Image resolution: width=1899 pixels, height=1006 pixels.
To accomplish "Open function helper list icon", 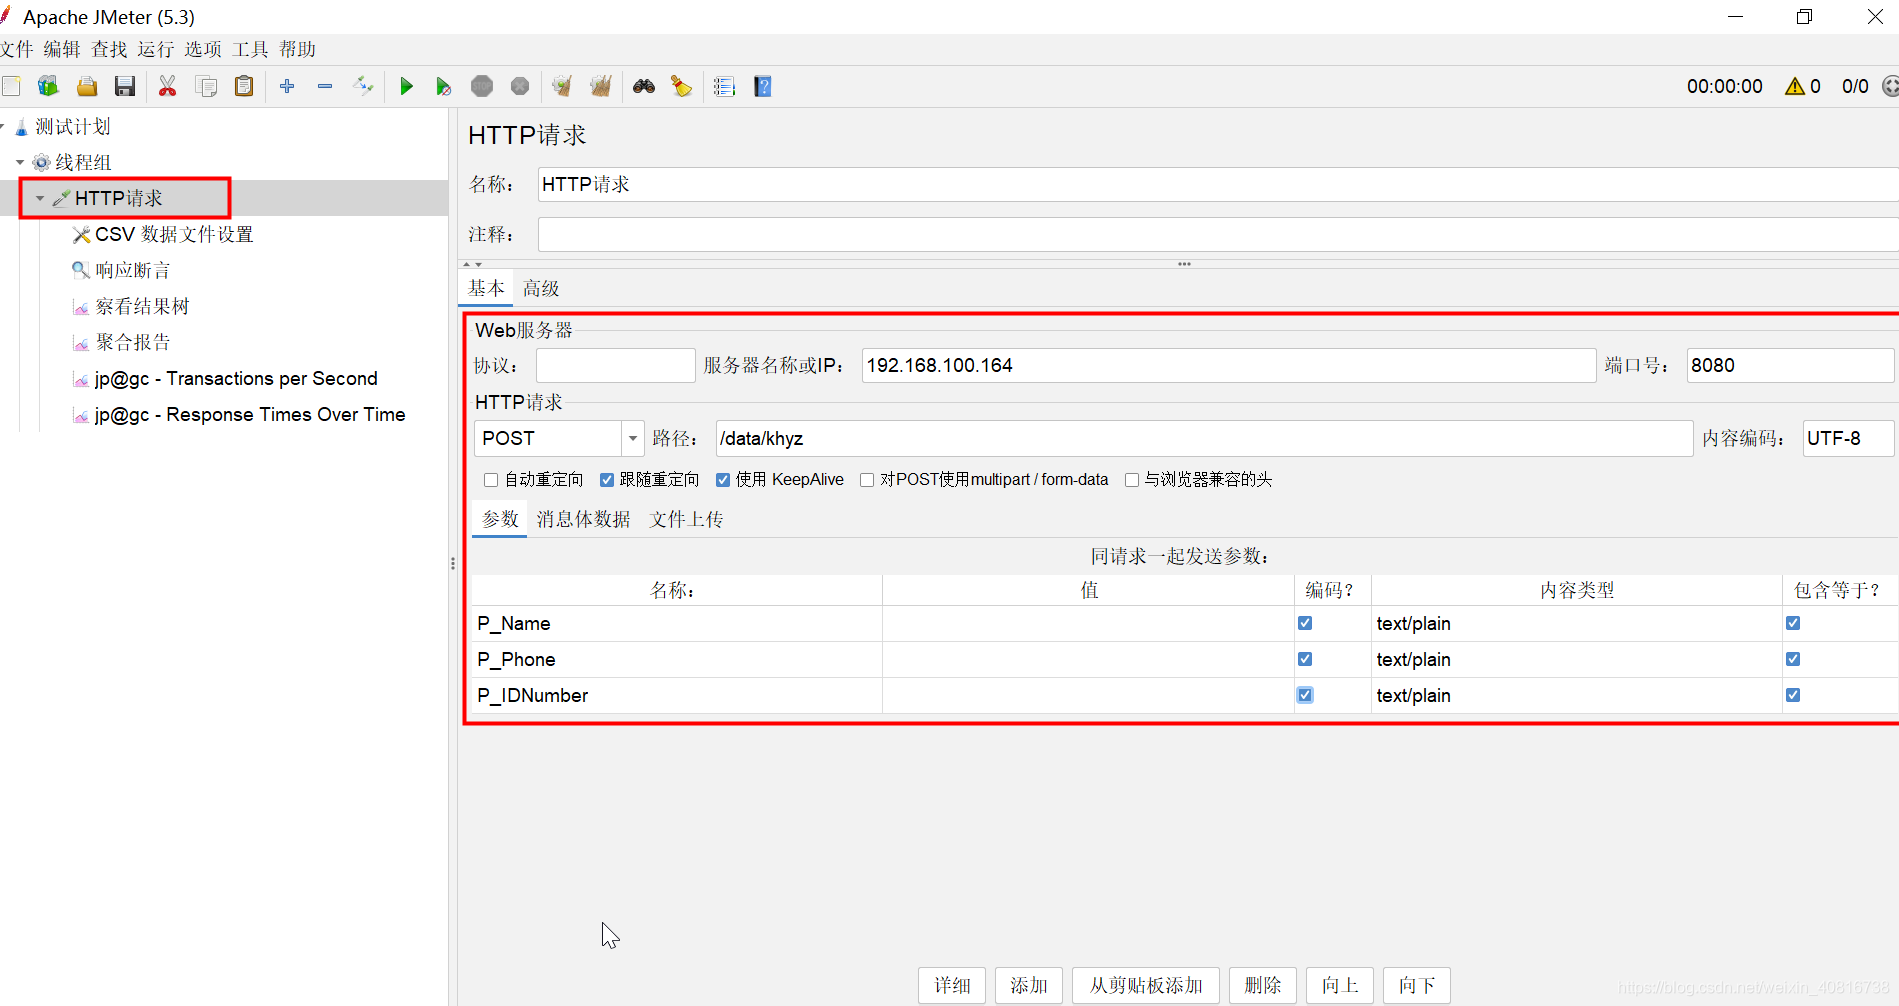I will coord(724,86).
